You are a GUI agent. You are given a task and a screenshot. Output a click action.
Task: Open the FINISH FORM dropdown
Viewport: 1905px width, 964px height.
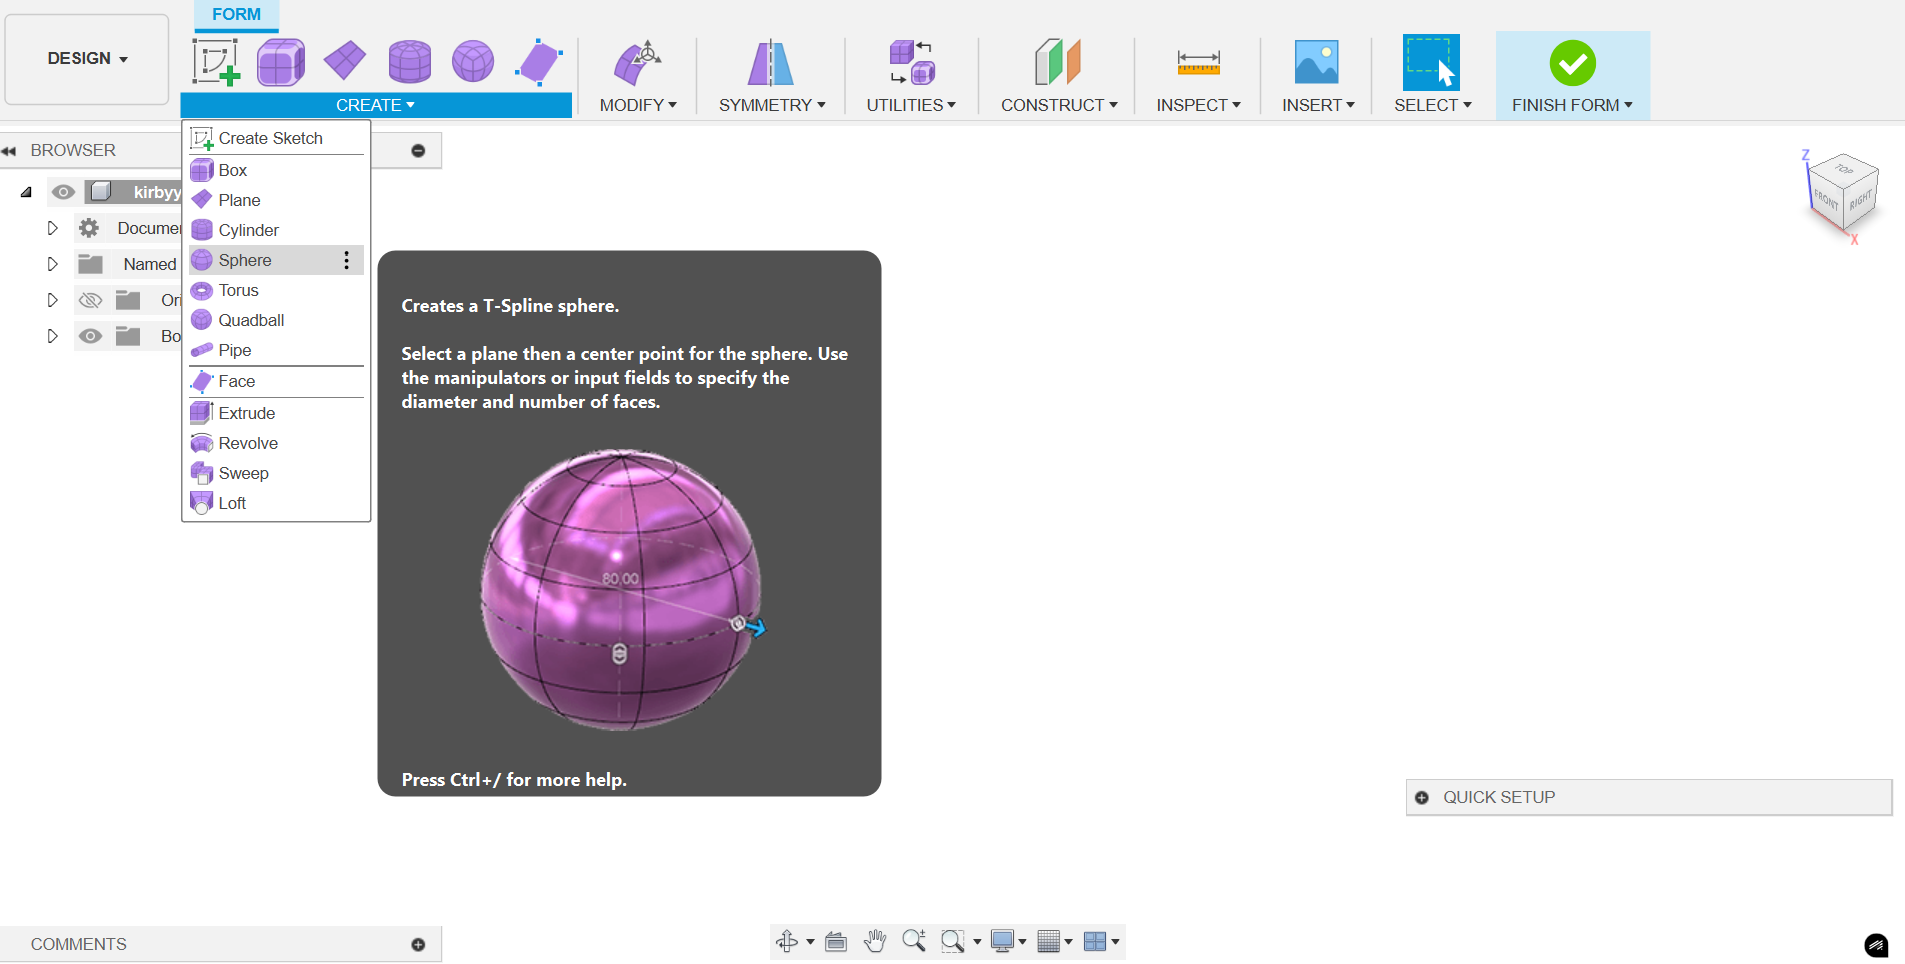pyautogui.click(x=1572, y=105)
